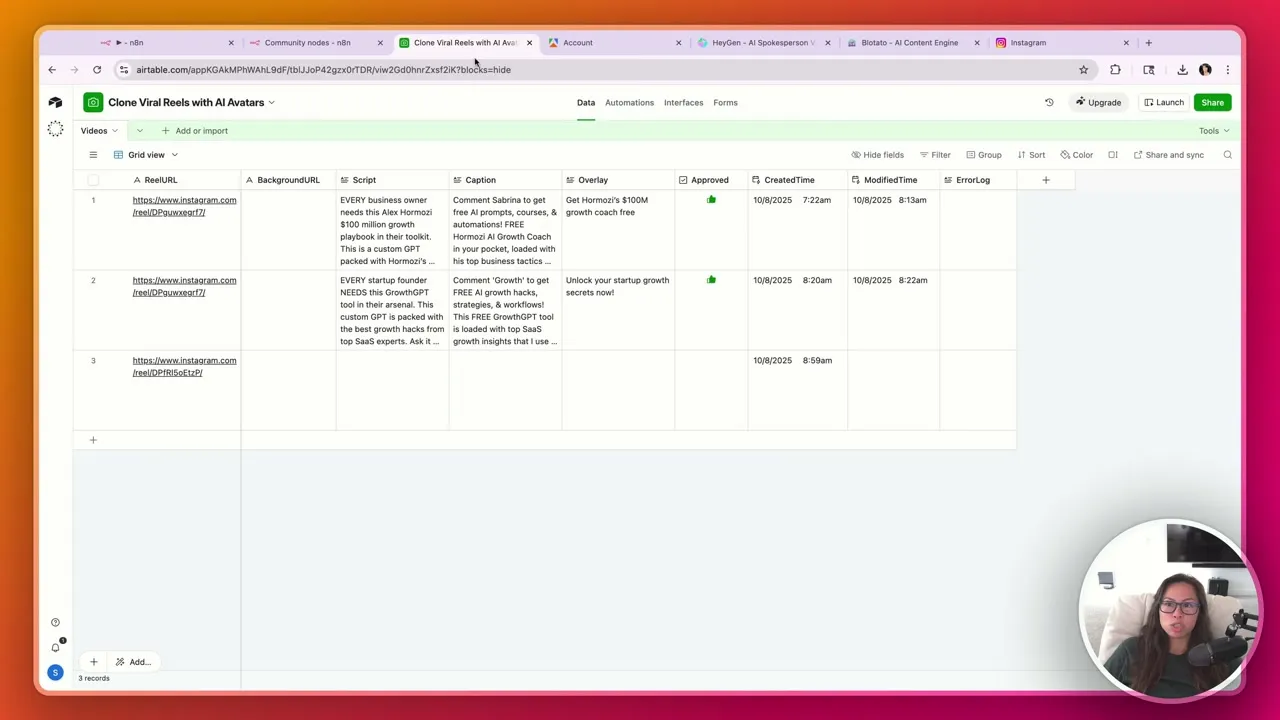
Task: Open the Chrome profile avatar
Action: pyautogui.click(x=1205, y=70)
